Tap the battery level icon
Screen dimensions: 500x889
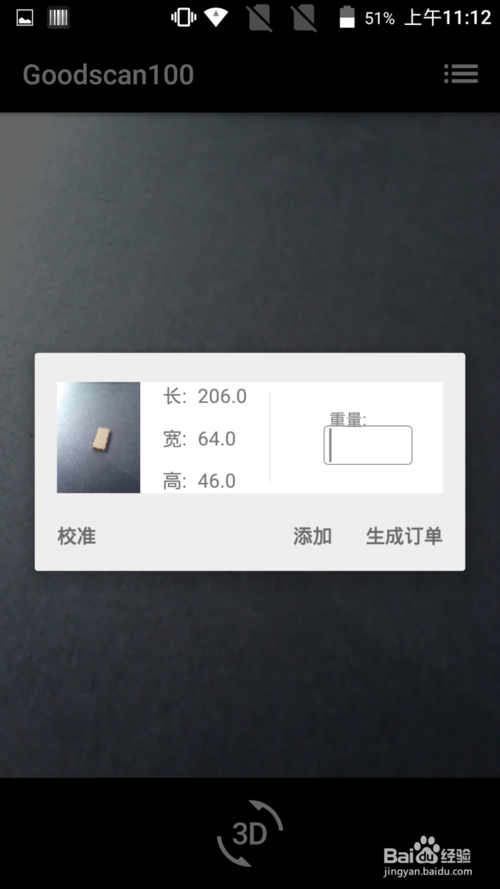click(347, 18)
